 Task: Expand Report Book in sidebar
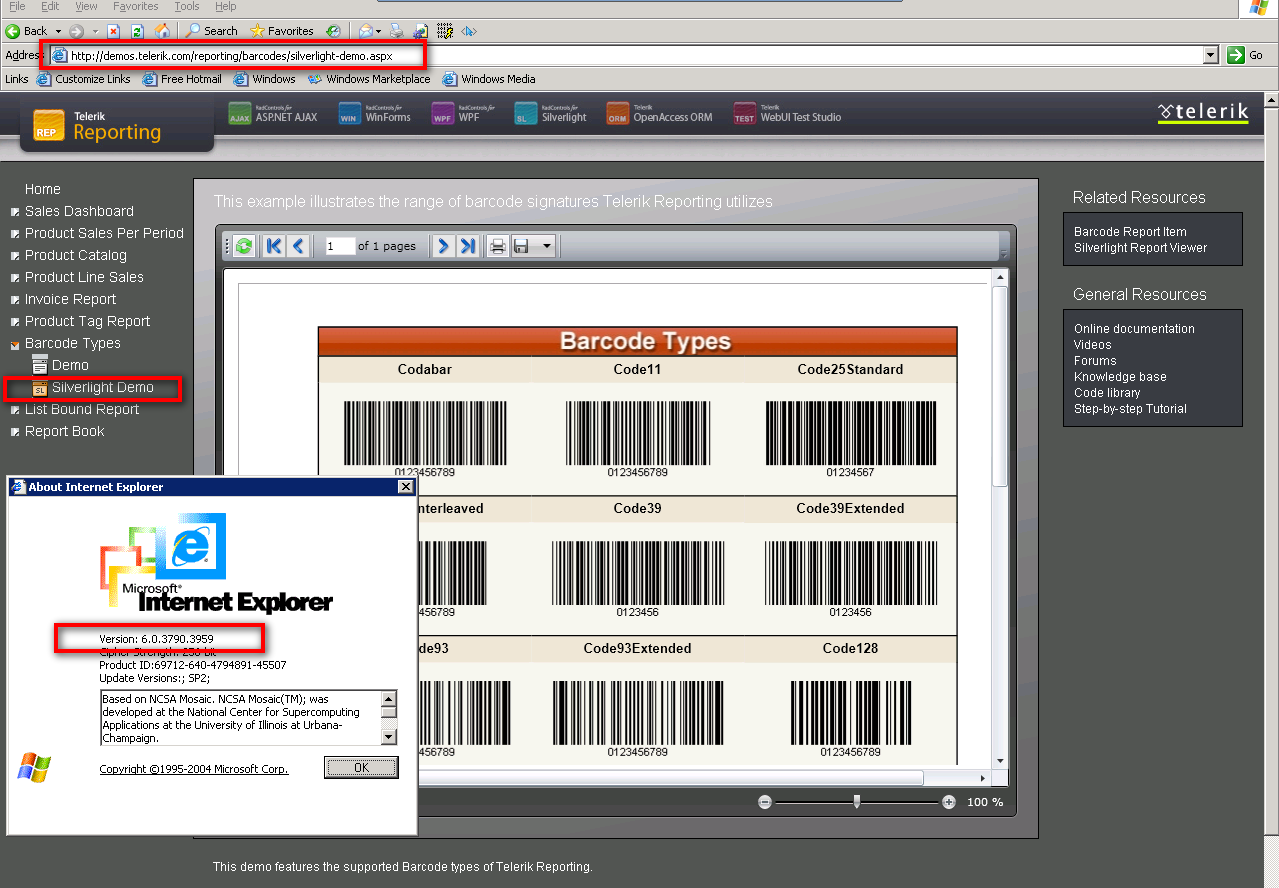click(x=14, y=432)
